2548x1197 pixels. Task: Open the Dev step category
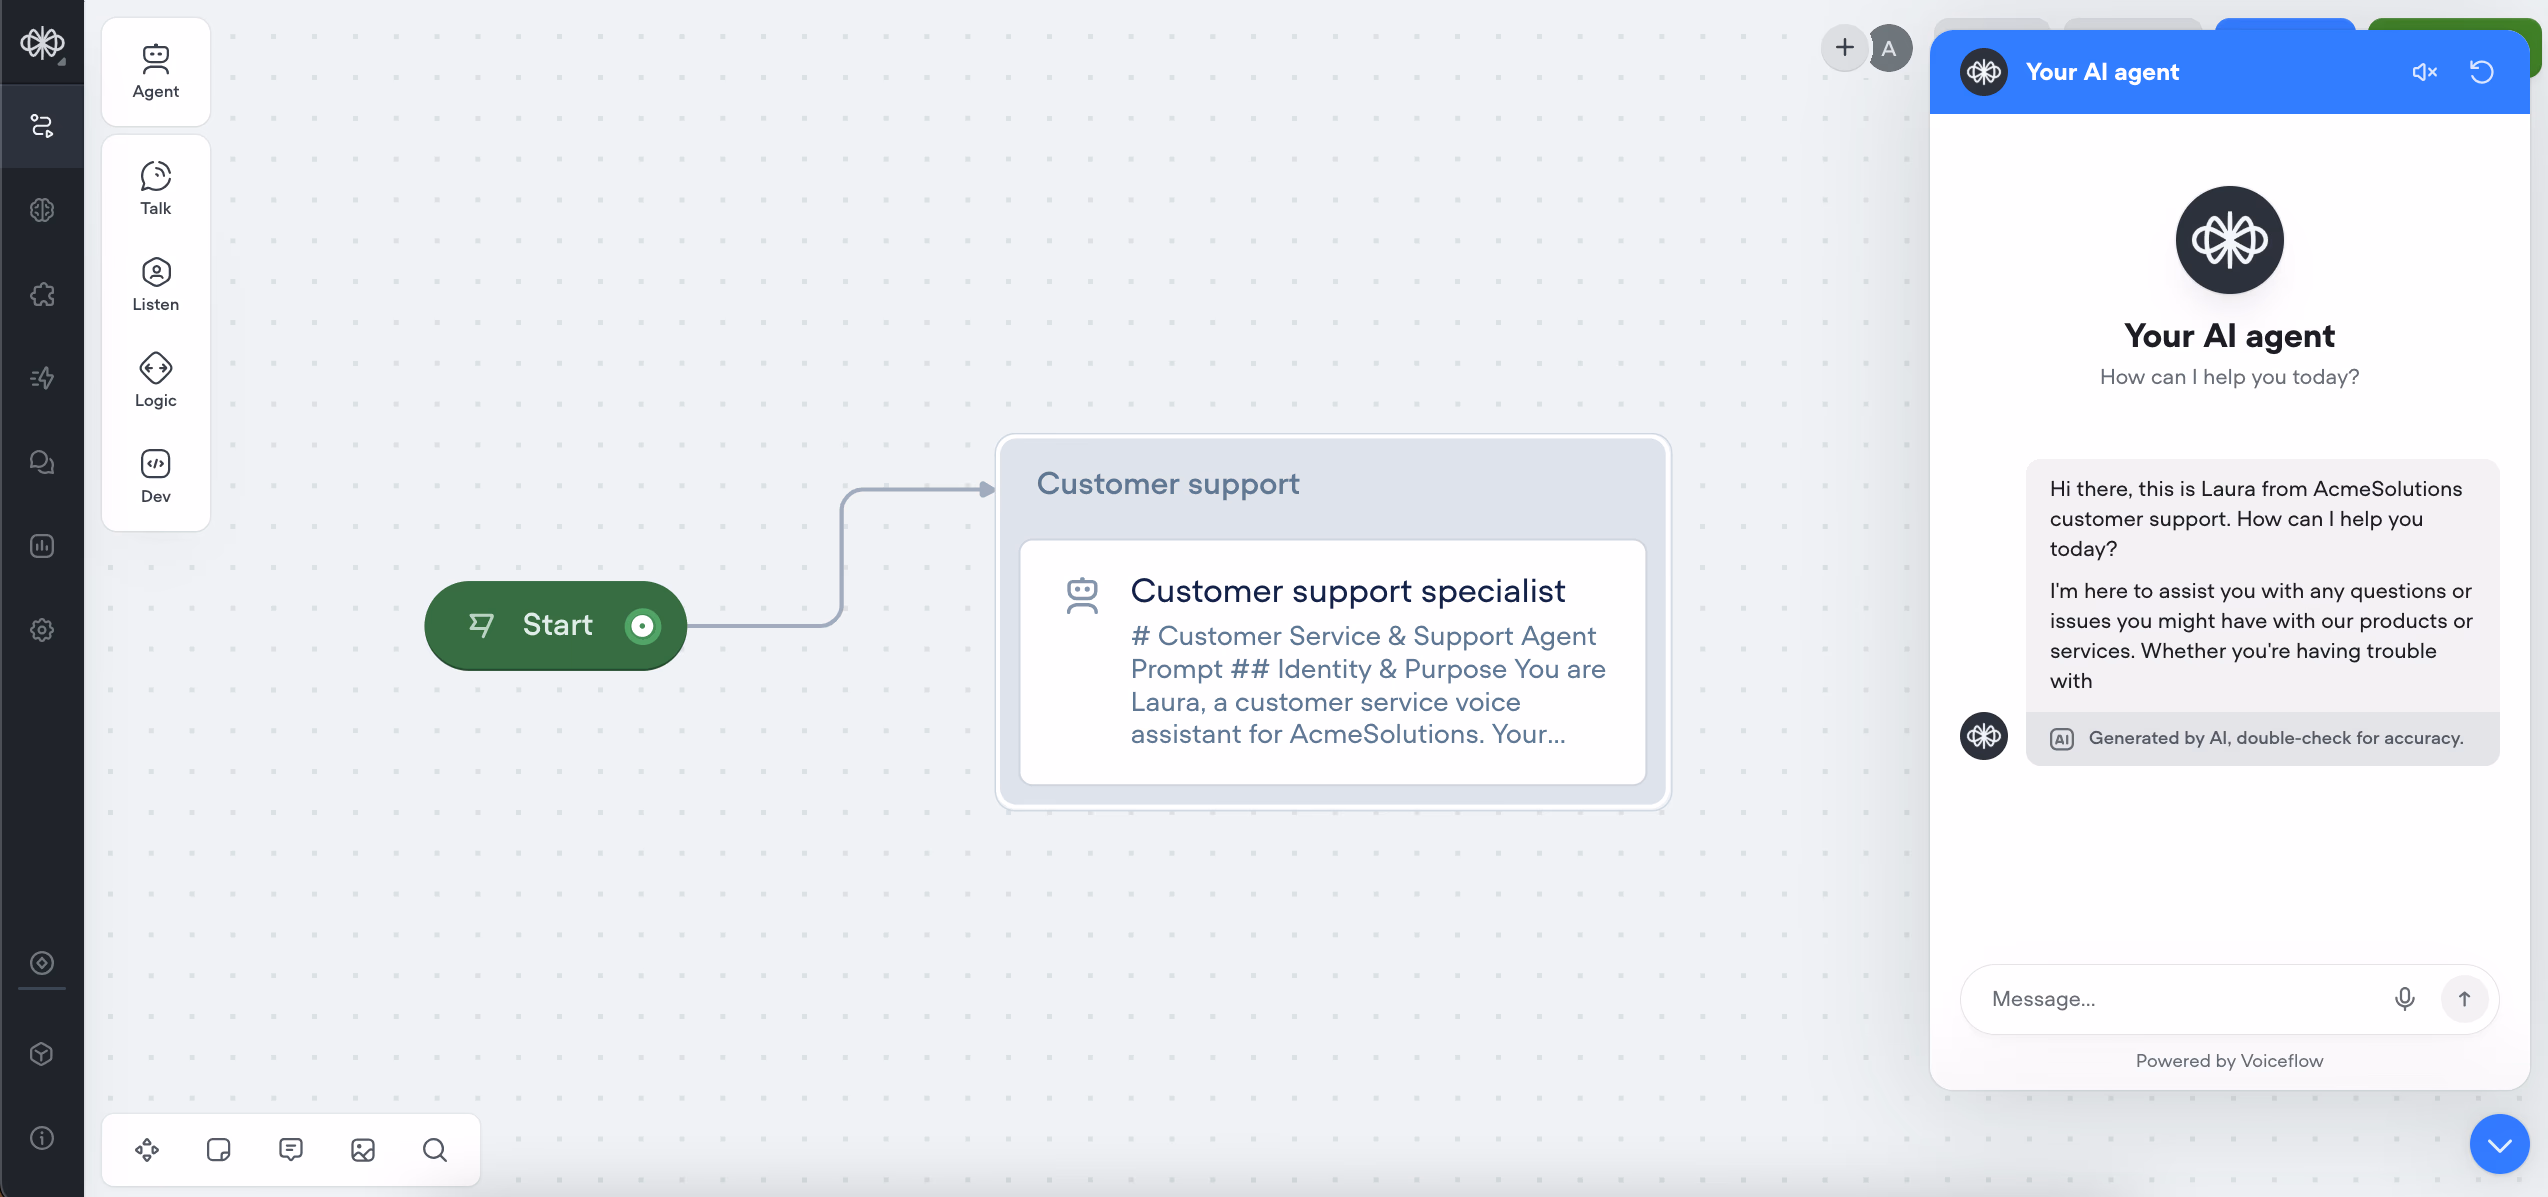[x=155, y=476]
